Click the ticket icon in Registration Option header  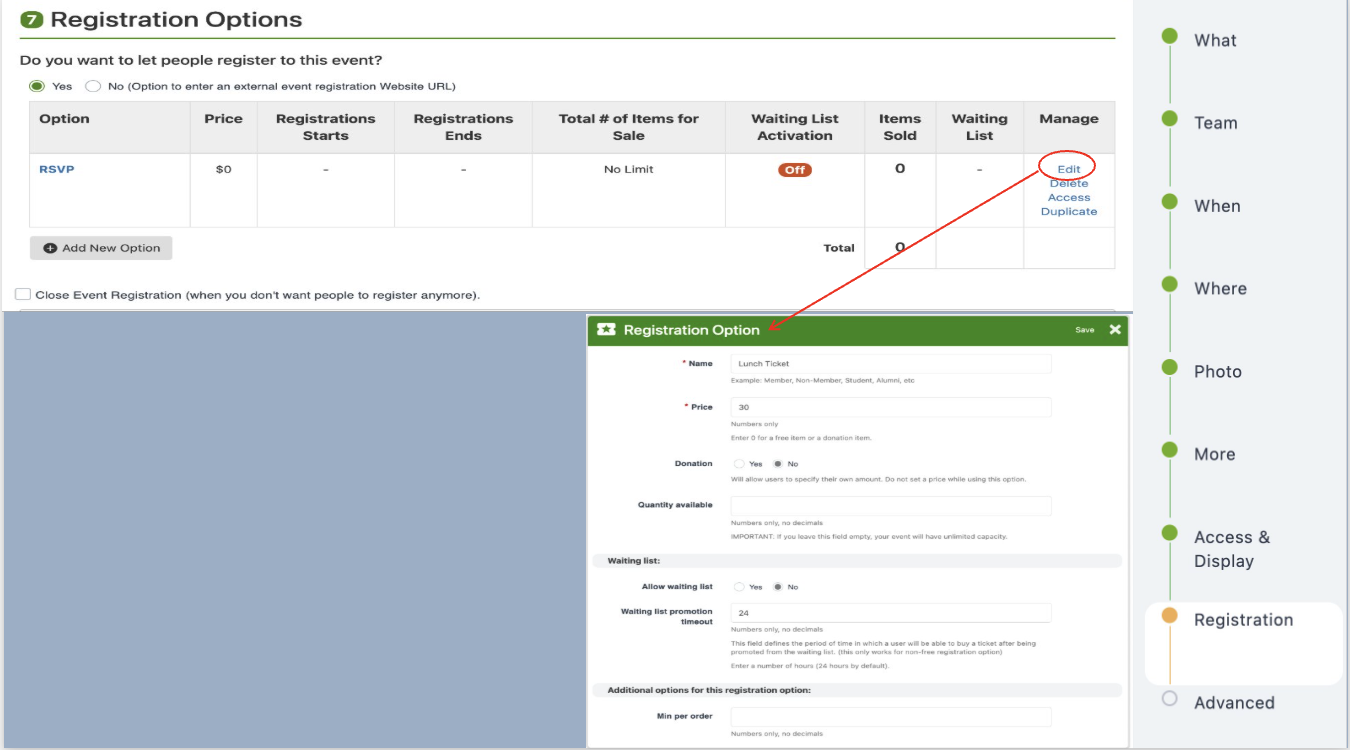[606, 330]
